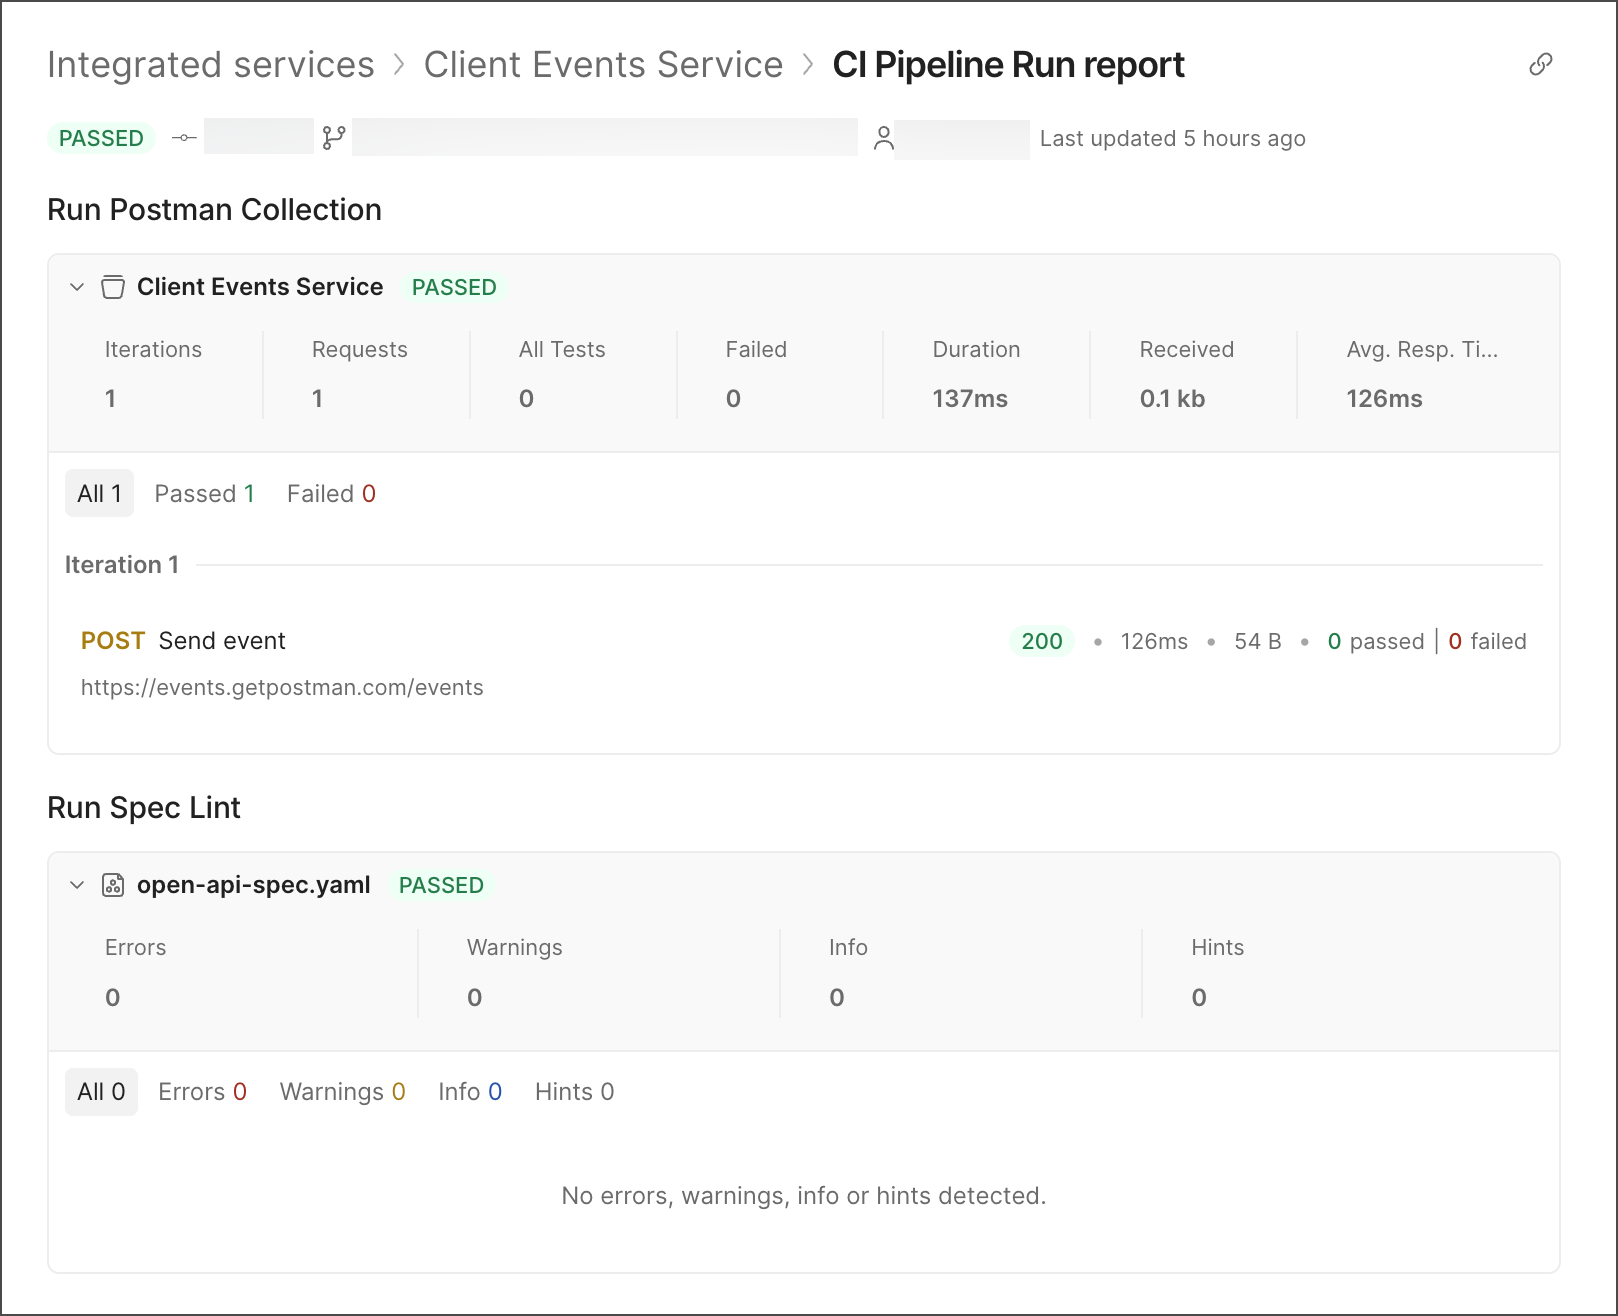Click the Requests stat label
The width and height of the screenshot is (1618, 1316).
(360, 349)
